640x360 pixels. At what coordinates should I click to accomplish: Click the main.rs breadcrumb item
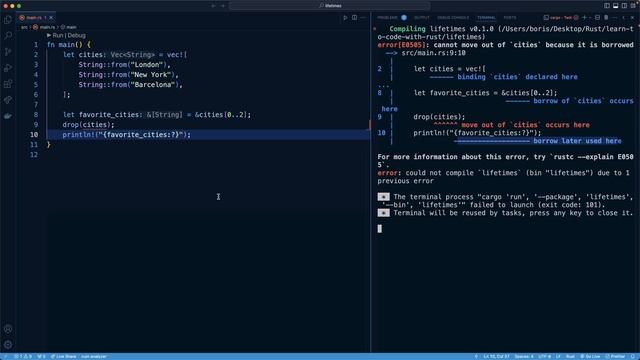pyautogui.click(x=44, y=27)
